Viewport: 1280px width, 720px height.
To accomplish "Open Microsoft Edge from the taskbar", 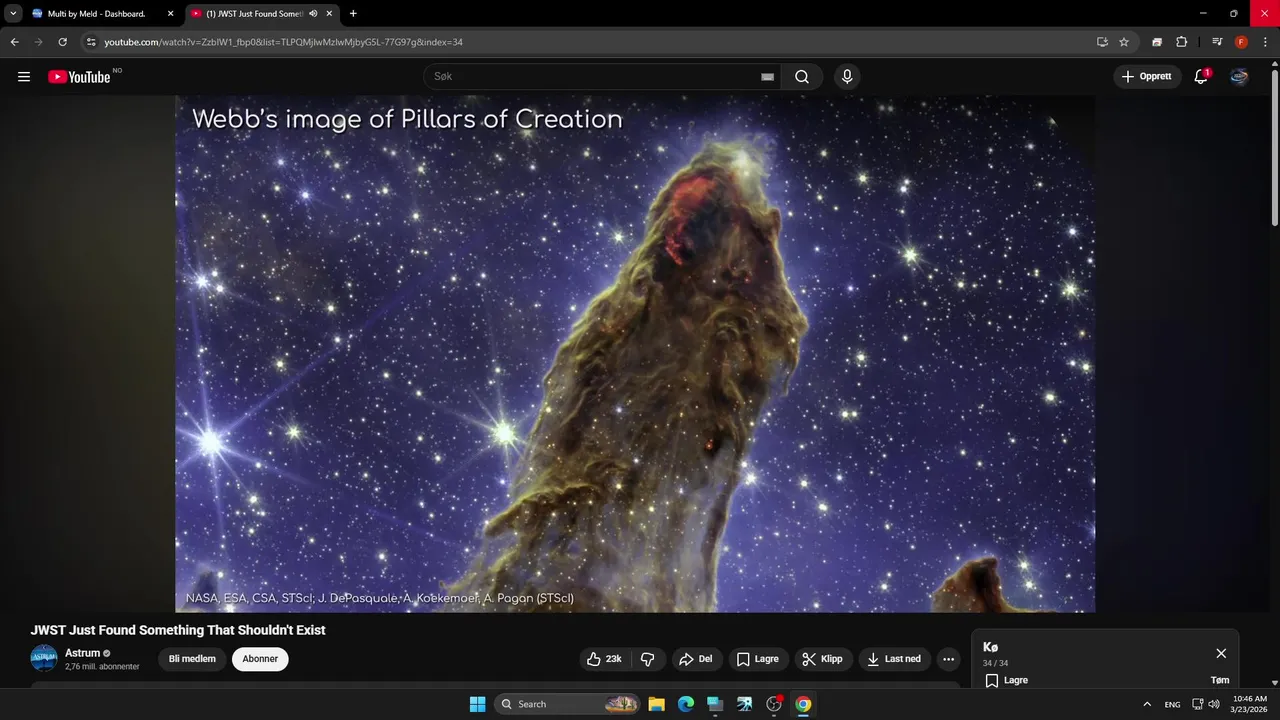I will pyautogui.click(x=686, y=704).
